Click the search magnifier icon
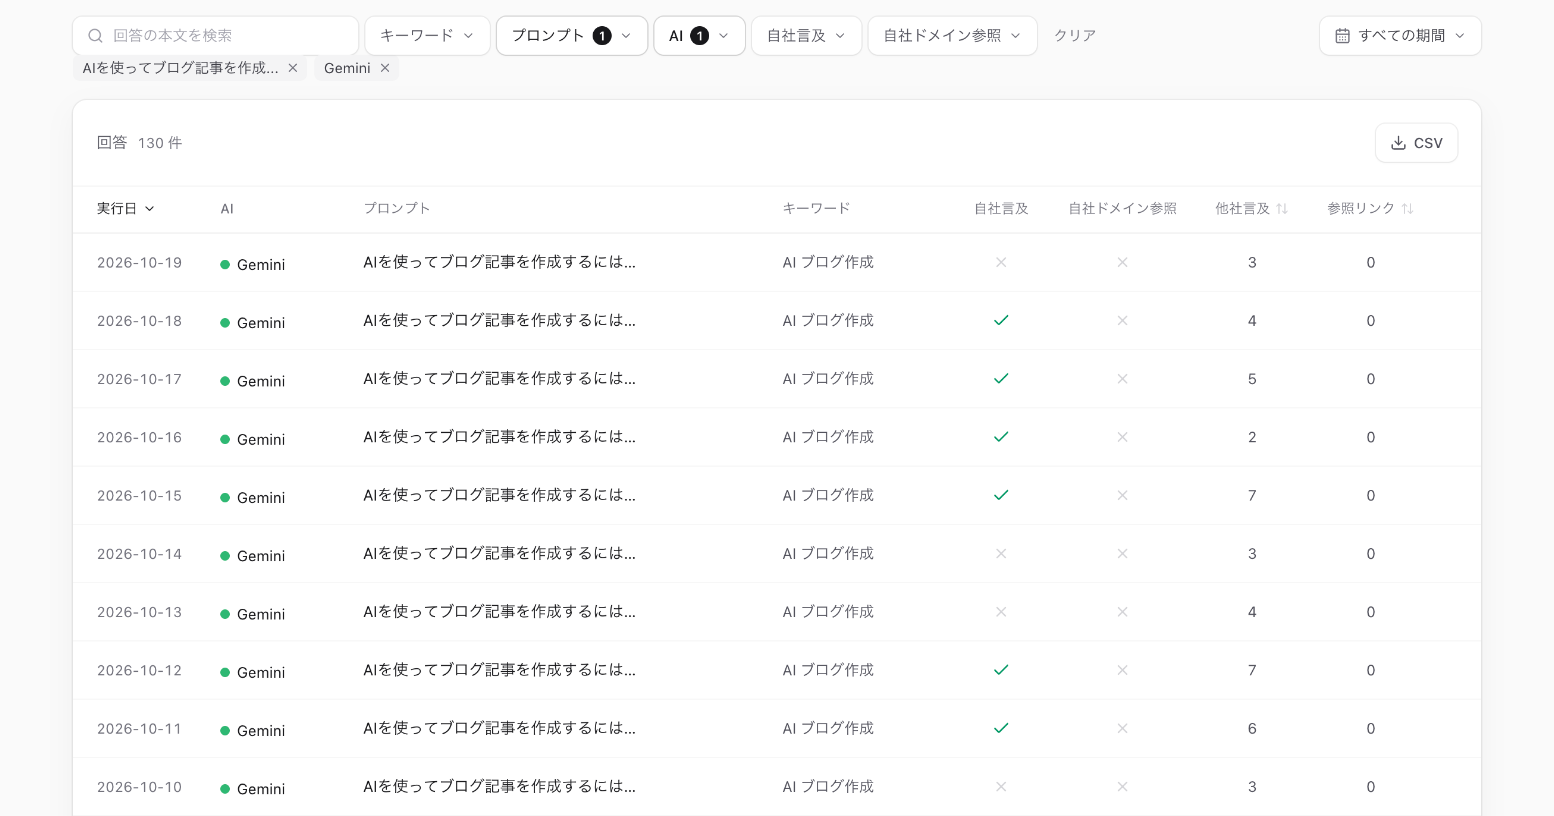Image resolution: width=1554 pixels, height=816 pixels. coord(96,36)
